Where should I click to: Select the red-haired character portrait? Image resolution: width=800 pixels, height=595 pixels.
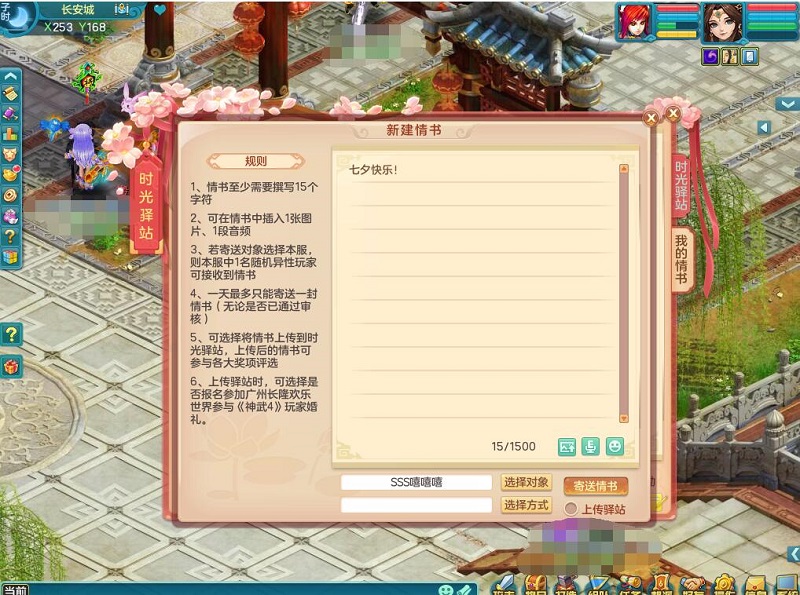(633, 22)
